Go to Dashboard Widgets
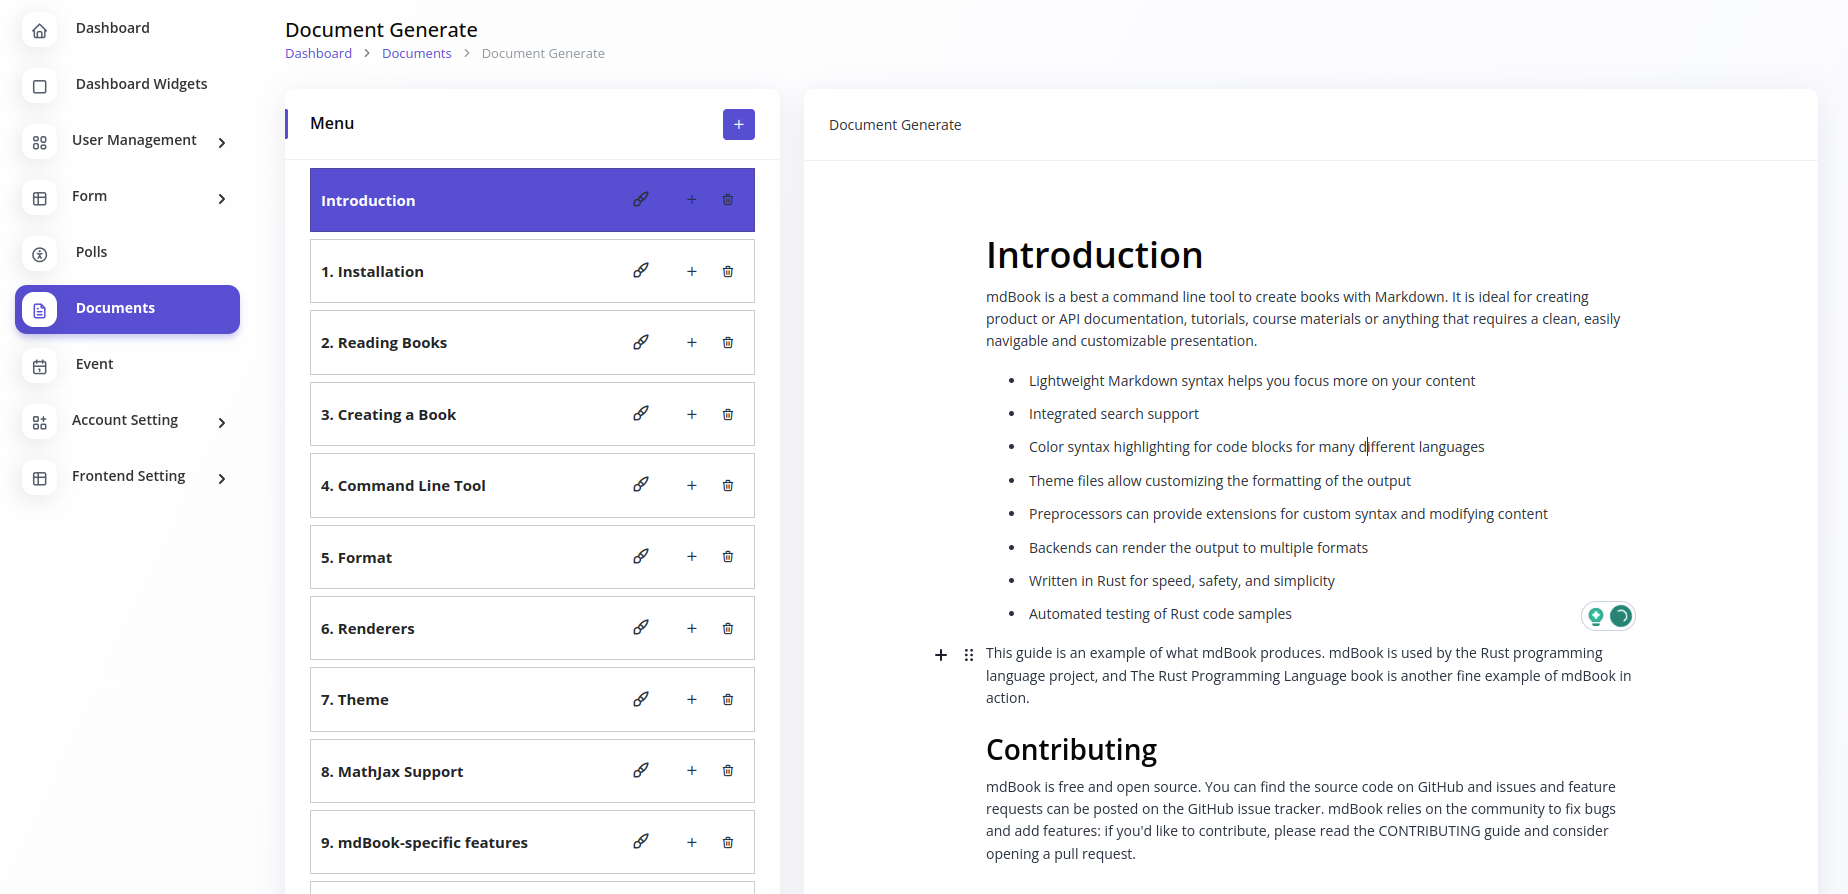This screenshot has width=1848, height=894. coord(141,84)
